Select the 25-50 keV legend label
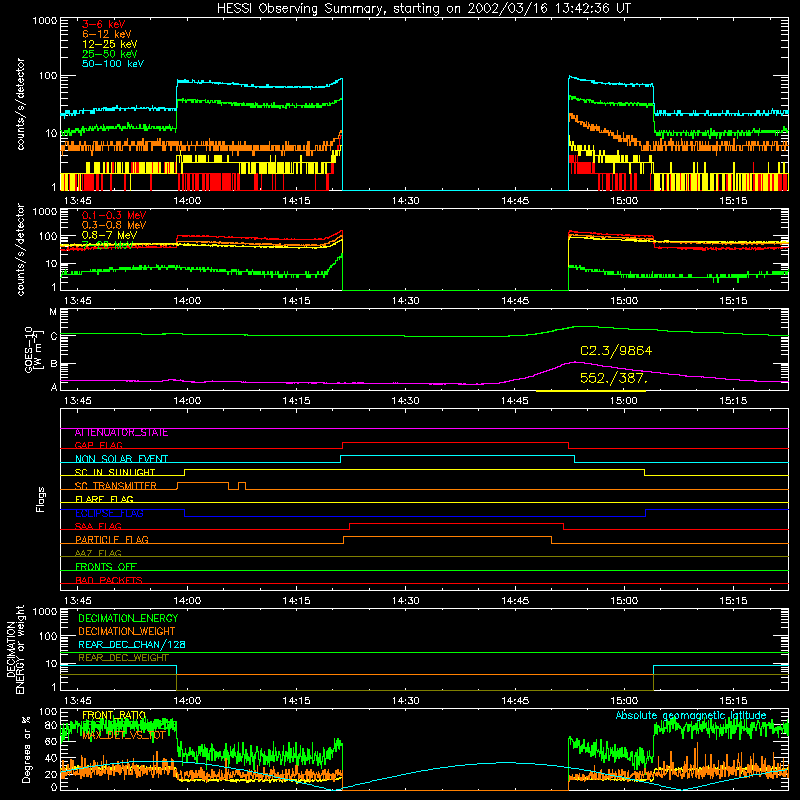The image size is (800, 800). pyautogui.click(x=109, y=54)
